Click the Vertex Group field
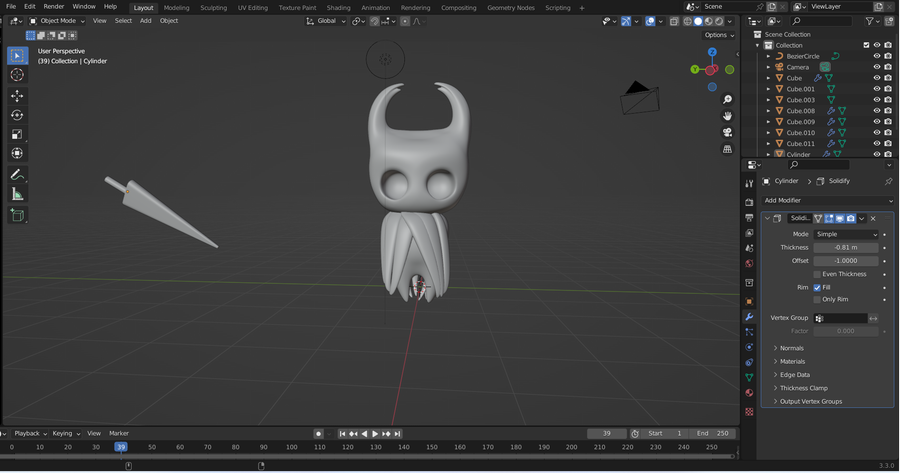 tap(841, 318)
